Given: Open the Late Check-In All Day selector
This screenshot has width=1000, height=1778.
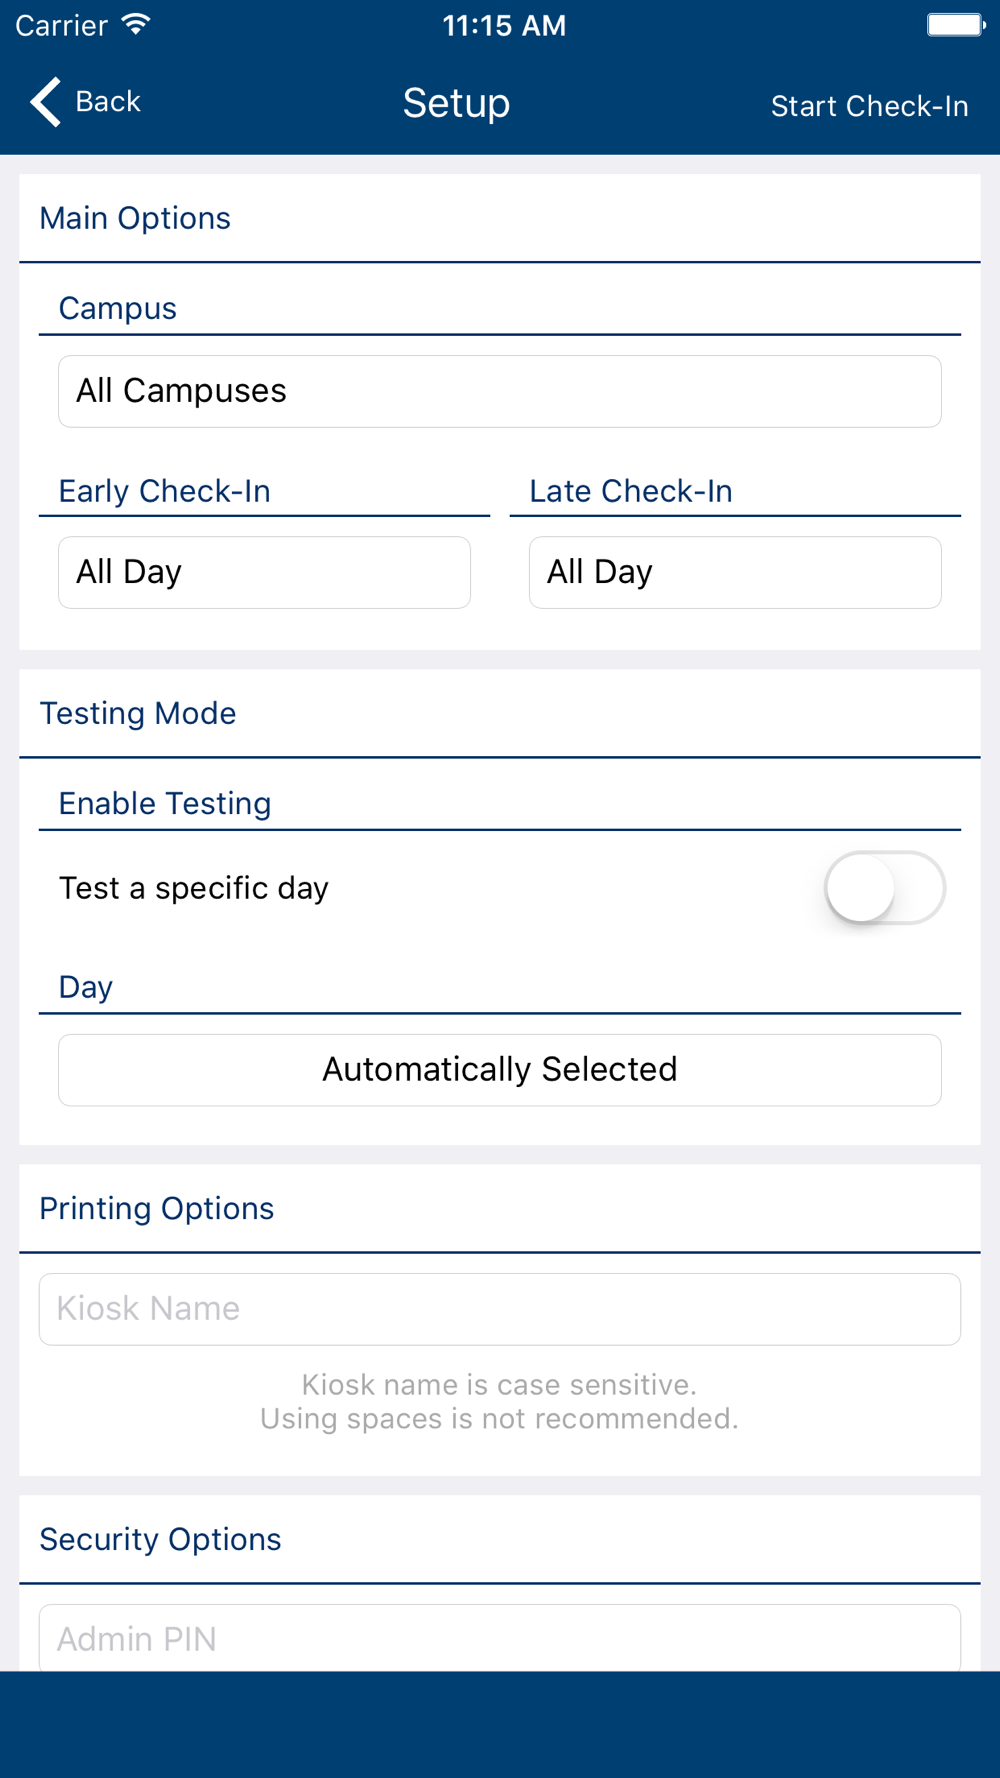Looking at the screenshot, I should tap(735, 572).
